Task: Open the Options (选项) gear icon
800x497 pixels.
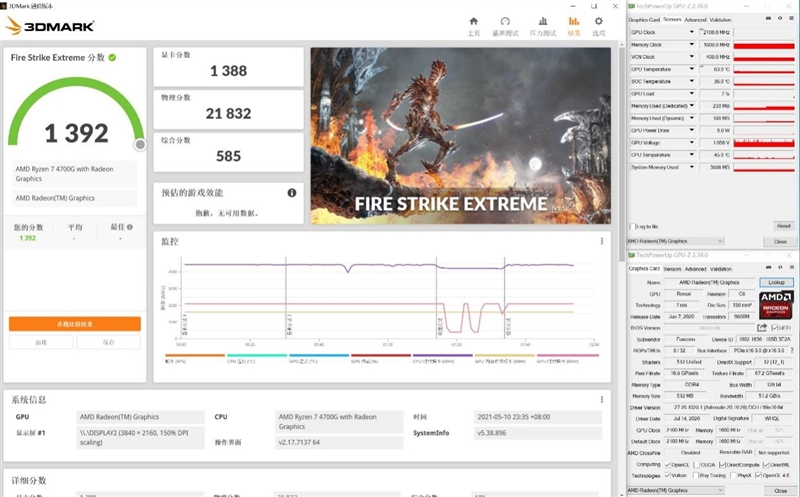Action: (x=599, y=24)
